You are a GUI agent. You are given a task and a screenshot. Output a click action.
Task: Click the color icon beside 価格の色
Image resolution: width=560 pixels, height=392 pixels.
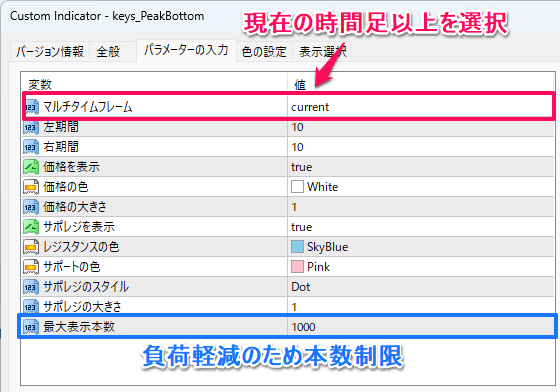click(x=31, y=187)
